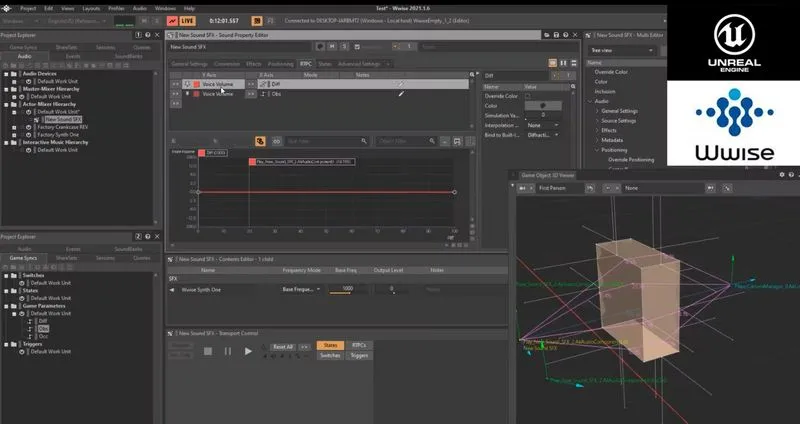800x424 pixels.
Task: Click the help icon in Sound Property Editor title bar
Action: pos(565,35)
